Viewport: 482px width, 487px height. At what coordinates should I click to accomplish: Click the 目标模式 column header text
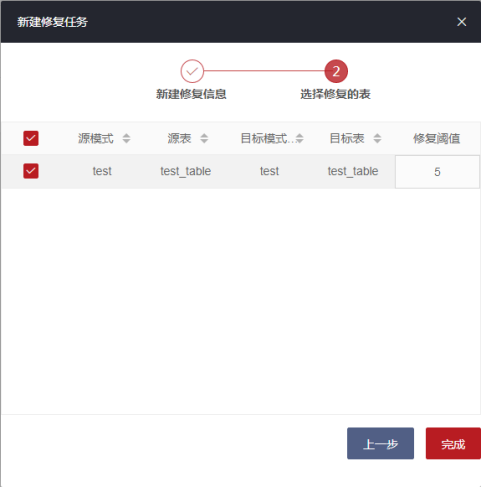pyautogui.click(x=267, y=138)
